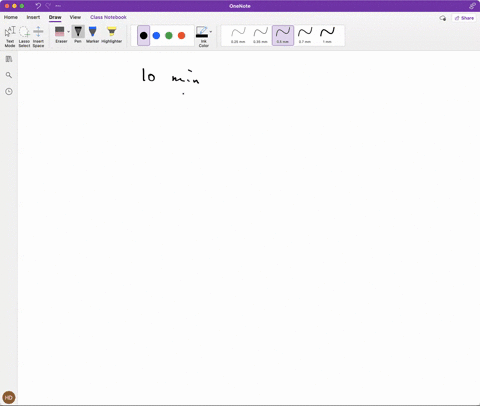Select the Marker tool
The width and height of the screenshot is (480, 406).
tap(93, 34)
